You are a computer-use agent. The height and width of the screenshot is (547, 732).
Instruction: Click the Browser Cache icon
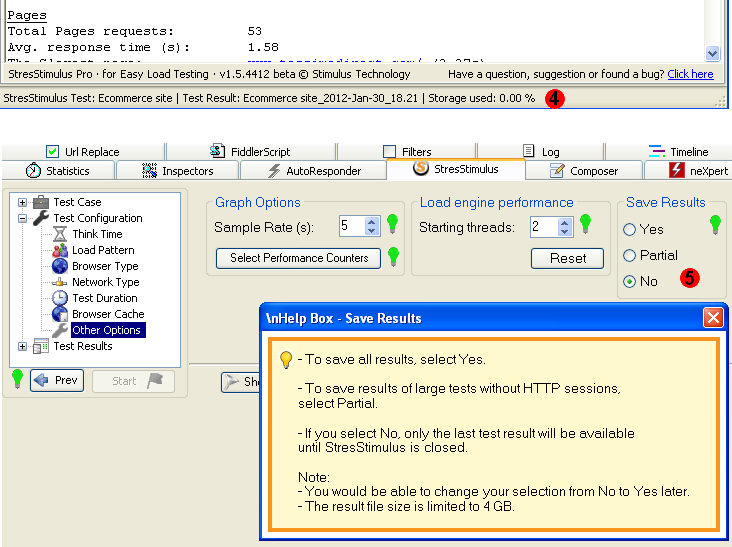(x=60, y=314)
